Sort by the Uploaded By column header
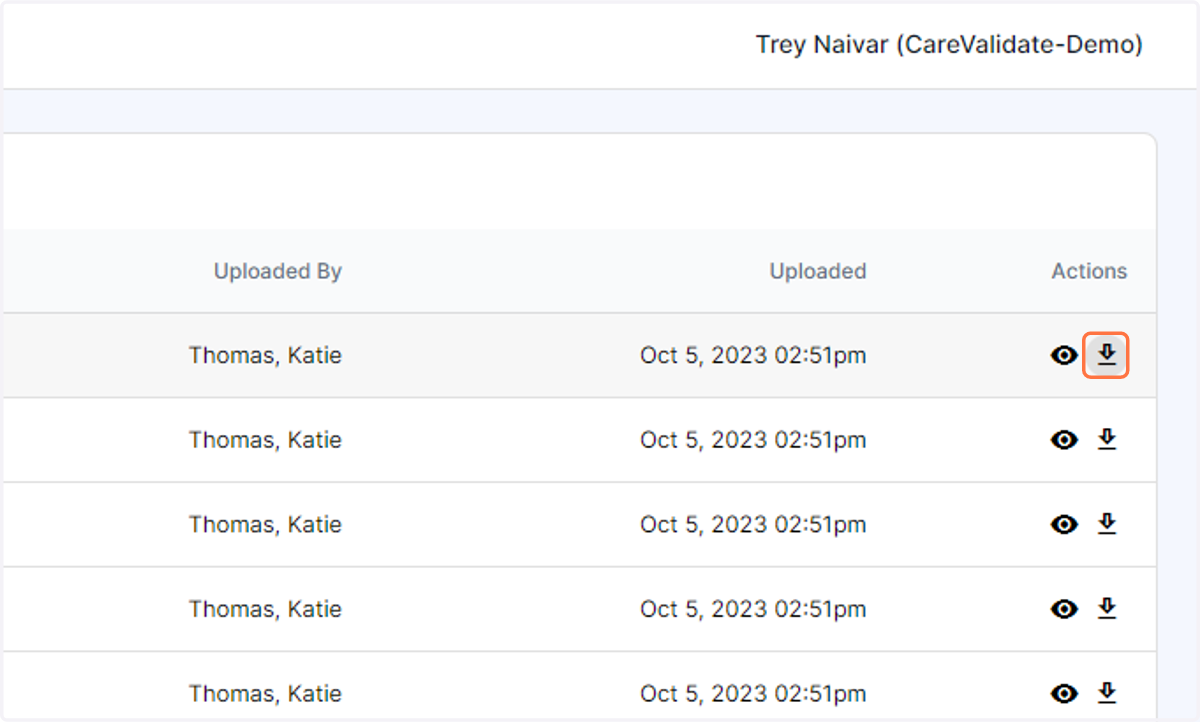 [278, 271]
